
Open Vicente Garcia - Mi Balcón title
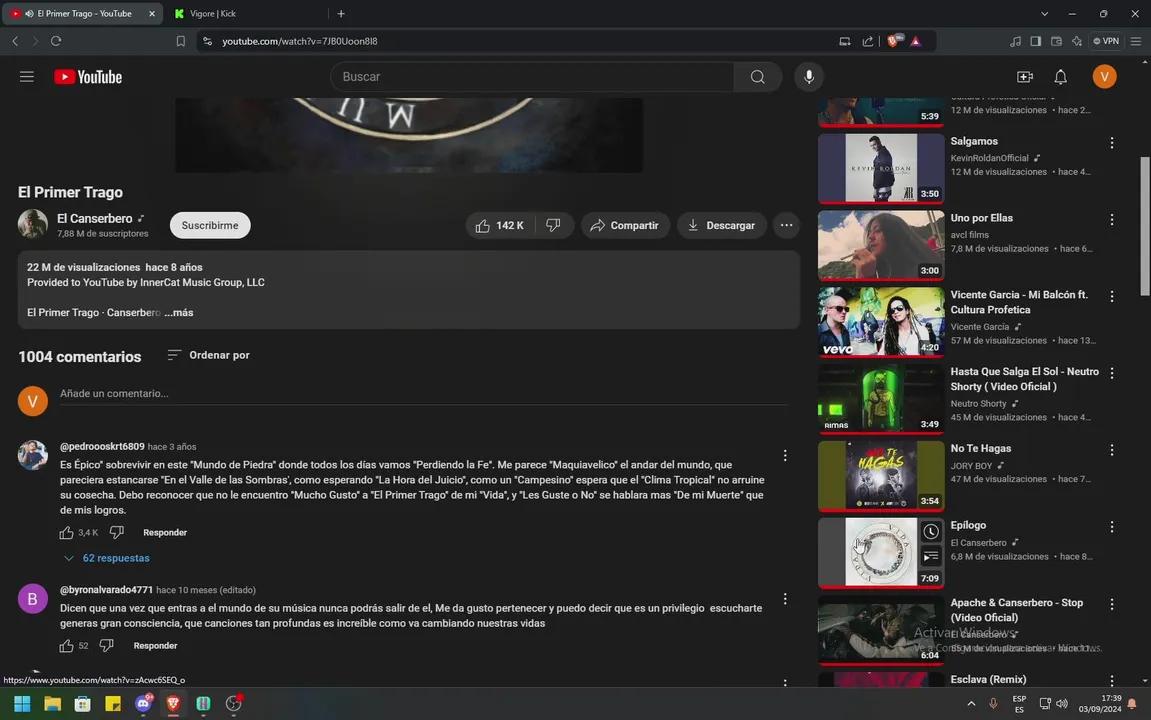click(1019, 302)
